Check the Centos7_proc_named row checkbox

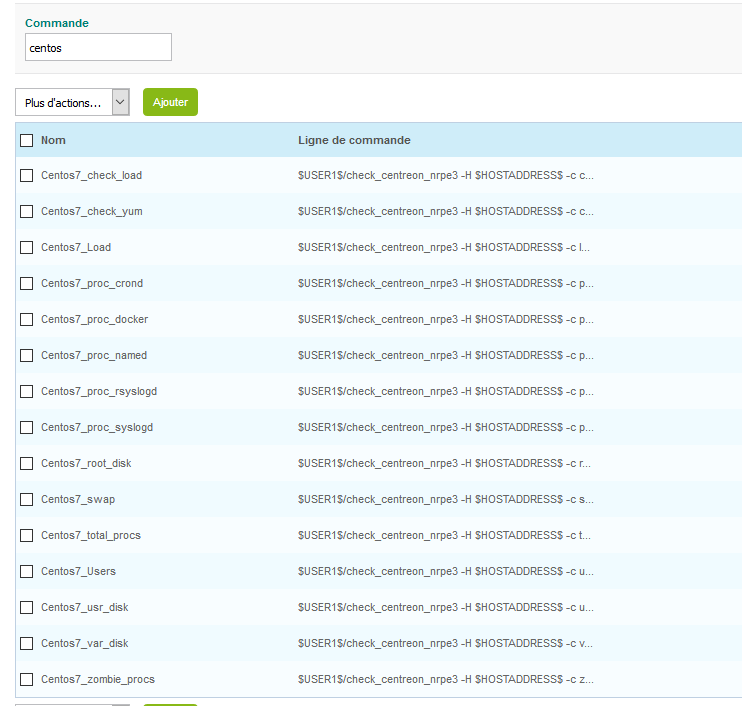[26, 355]
